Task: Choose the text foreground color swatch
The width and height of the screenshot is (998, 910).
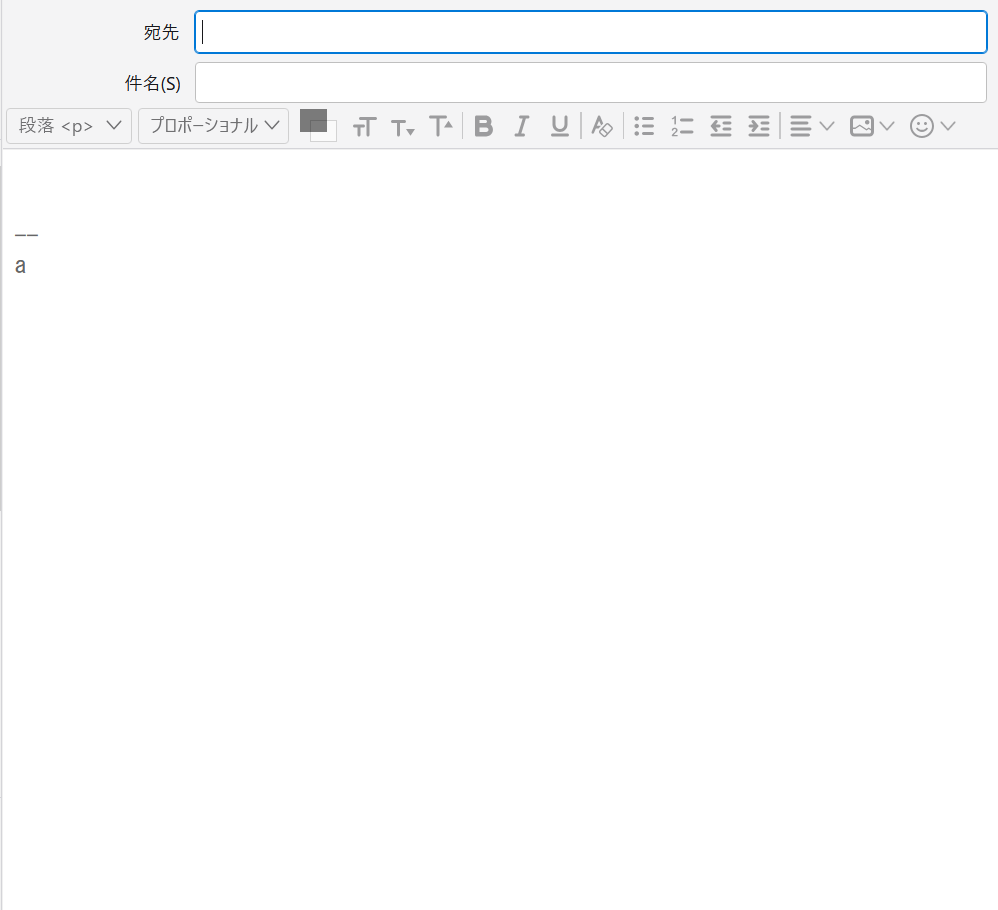Action: click(312, 119)
